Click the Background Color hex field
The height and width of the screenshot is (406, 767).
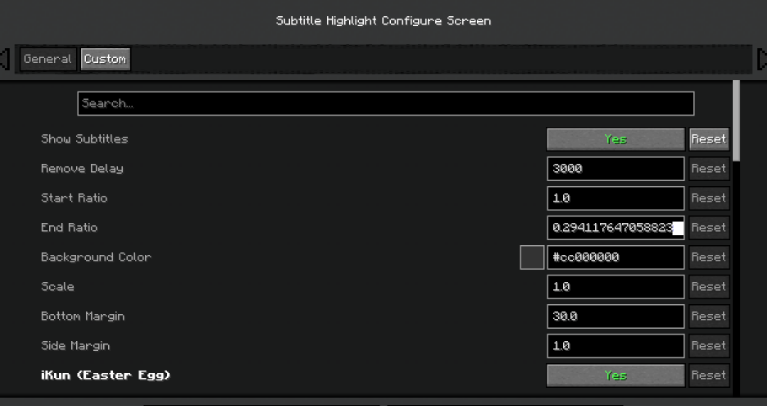click(x=615, y=257)
